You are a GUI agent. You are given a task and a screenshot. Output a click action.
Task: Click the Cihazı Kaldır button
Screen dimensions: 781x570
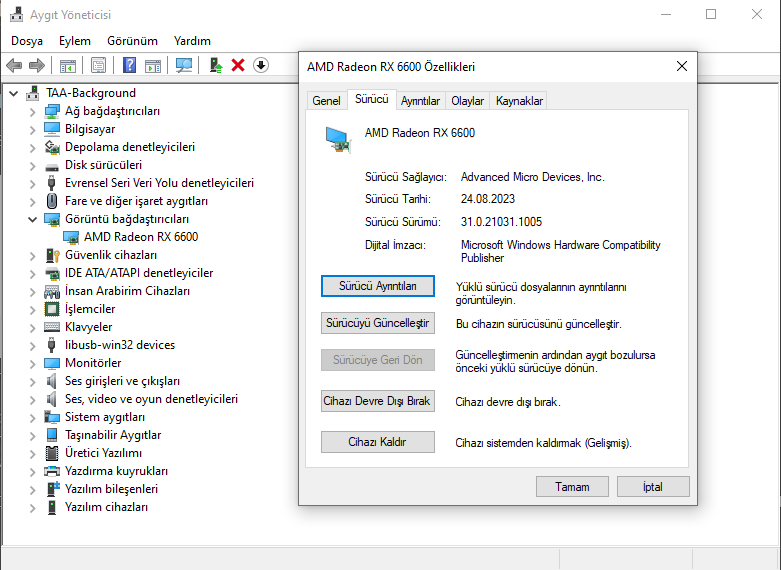(378, 442)
